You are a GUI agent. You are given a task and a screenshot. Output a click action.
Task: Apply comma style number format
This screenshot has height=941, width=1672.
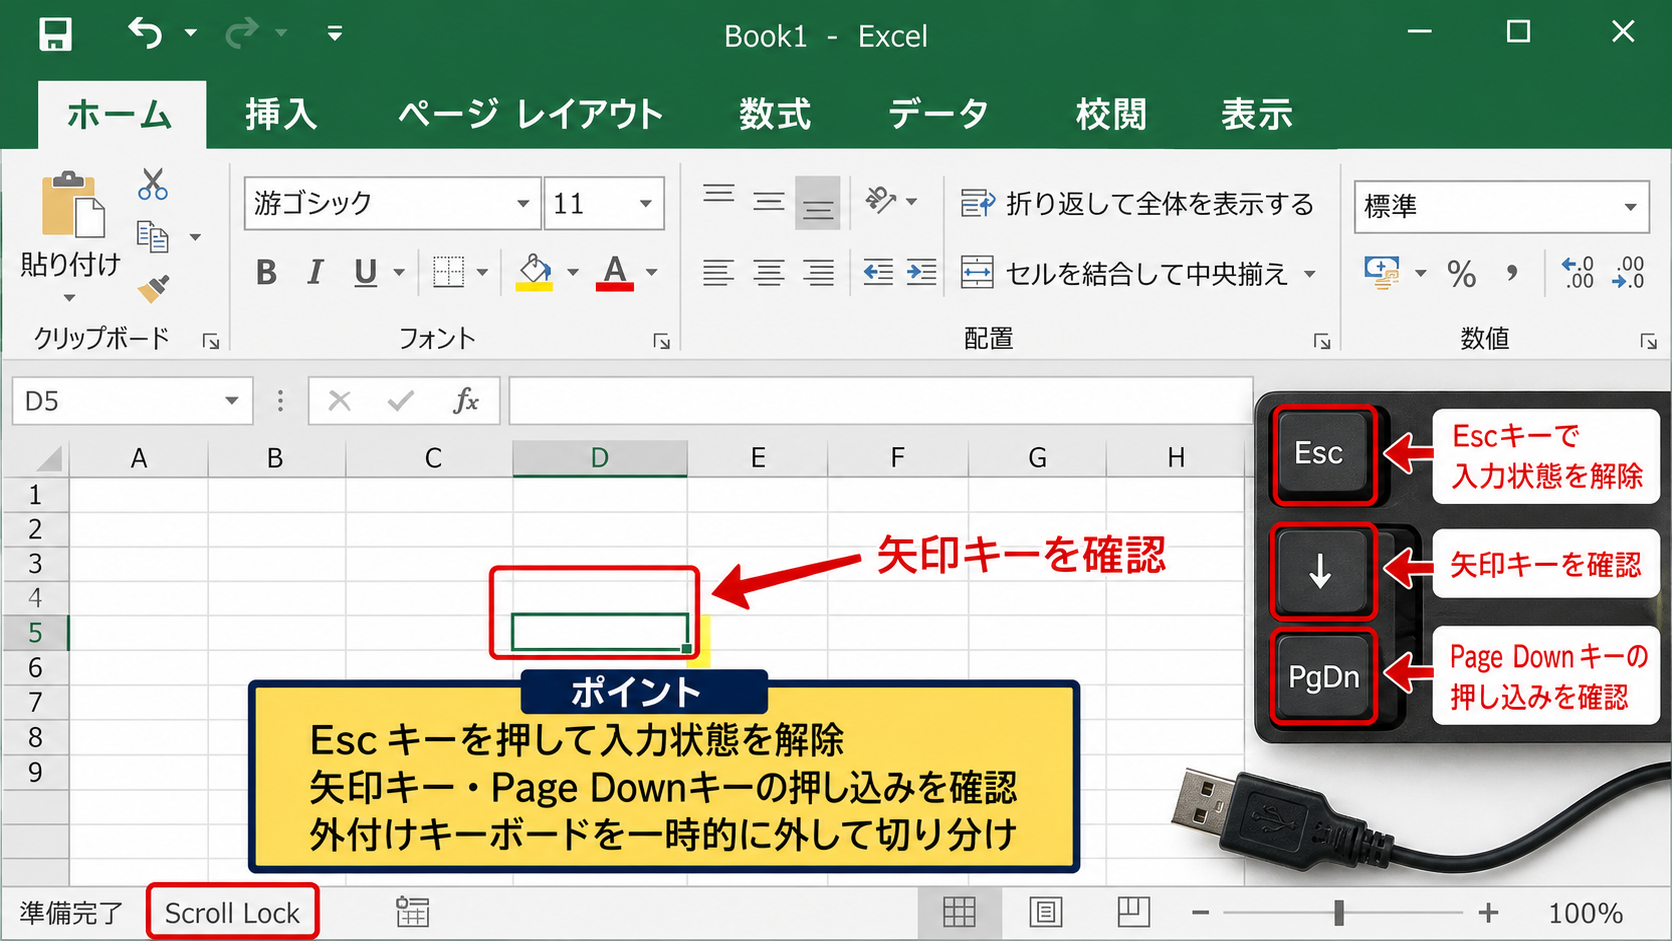tap(1511, 272)
